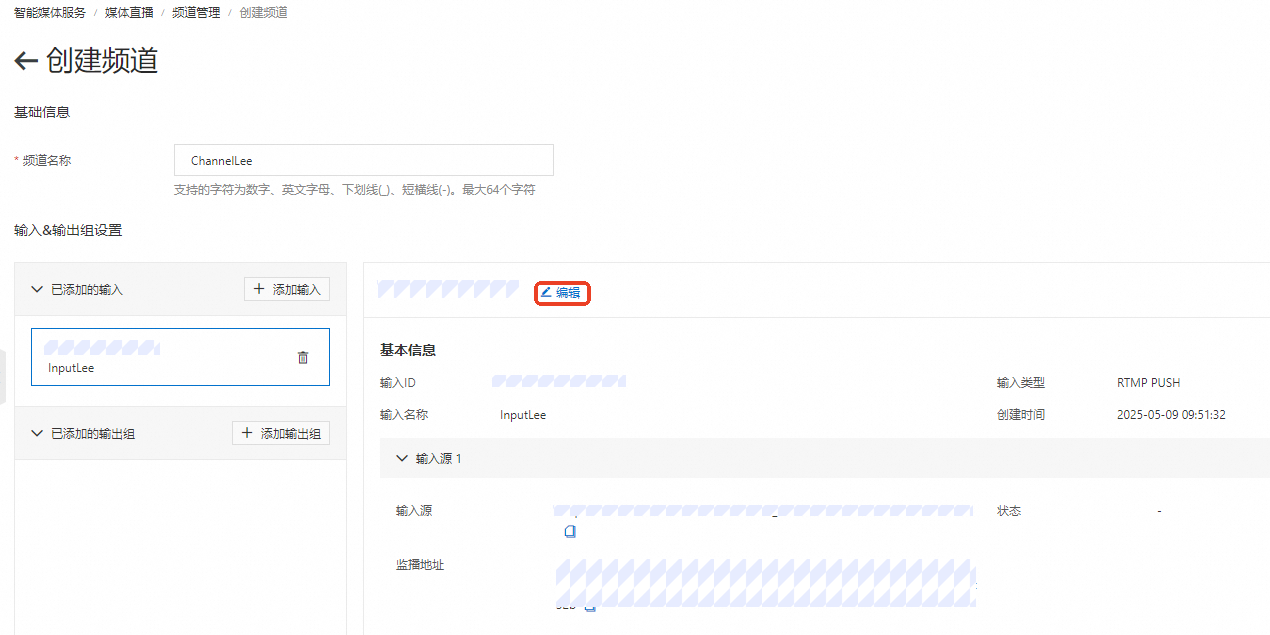This screenshot has height=635, width=1270.
Task: Delete the InputLee input with trash icon
Action: pyautogui.click(x=303, y=357)
